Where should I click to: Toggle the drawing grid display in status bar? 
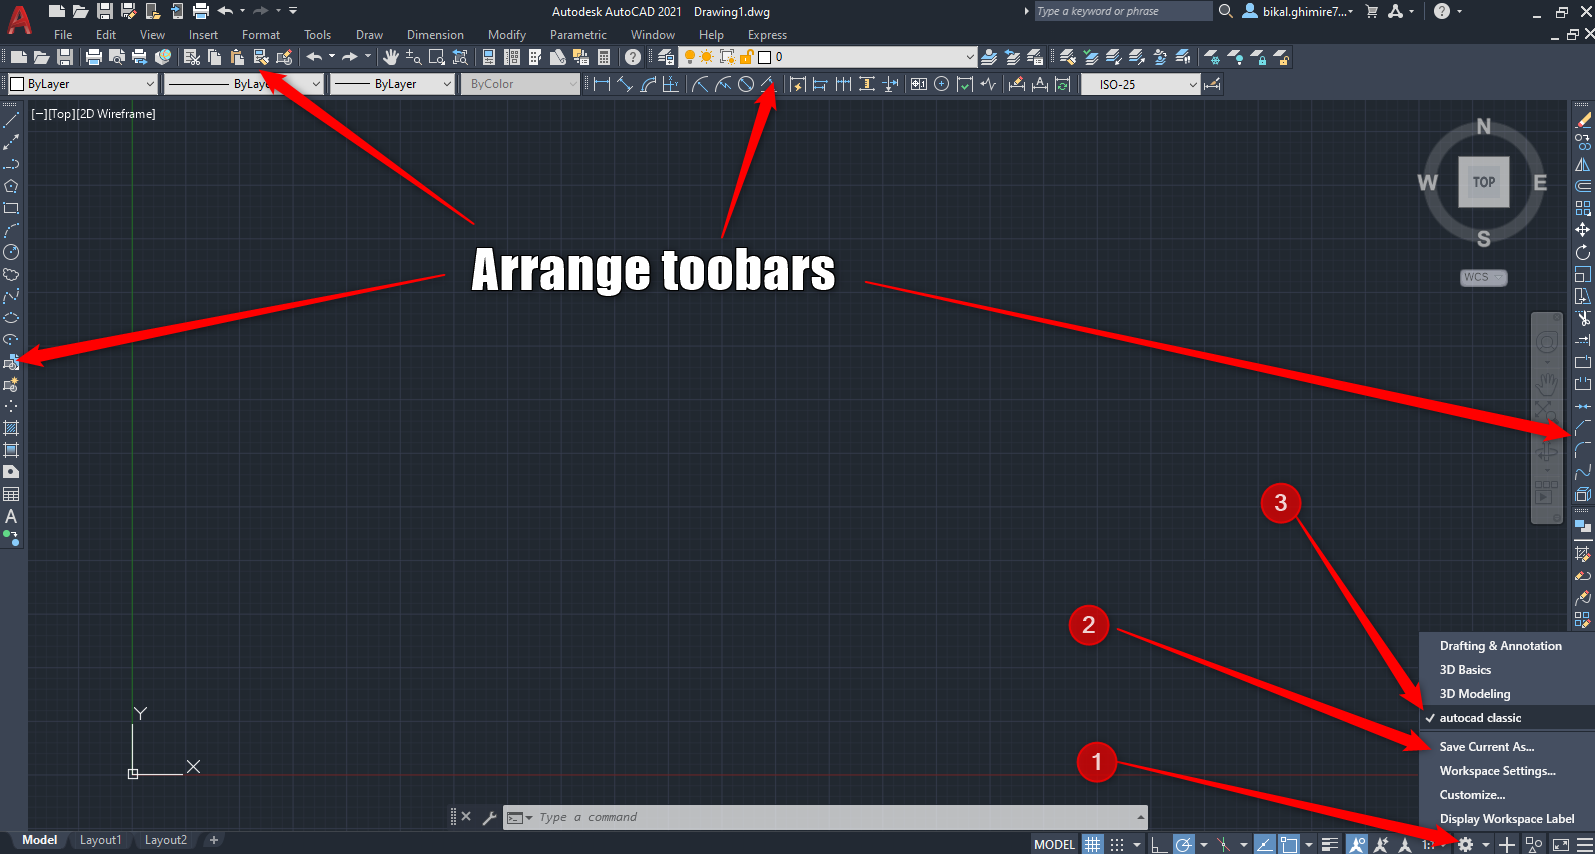point(1093,844)
